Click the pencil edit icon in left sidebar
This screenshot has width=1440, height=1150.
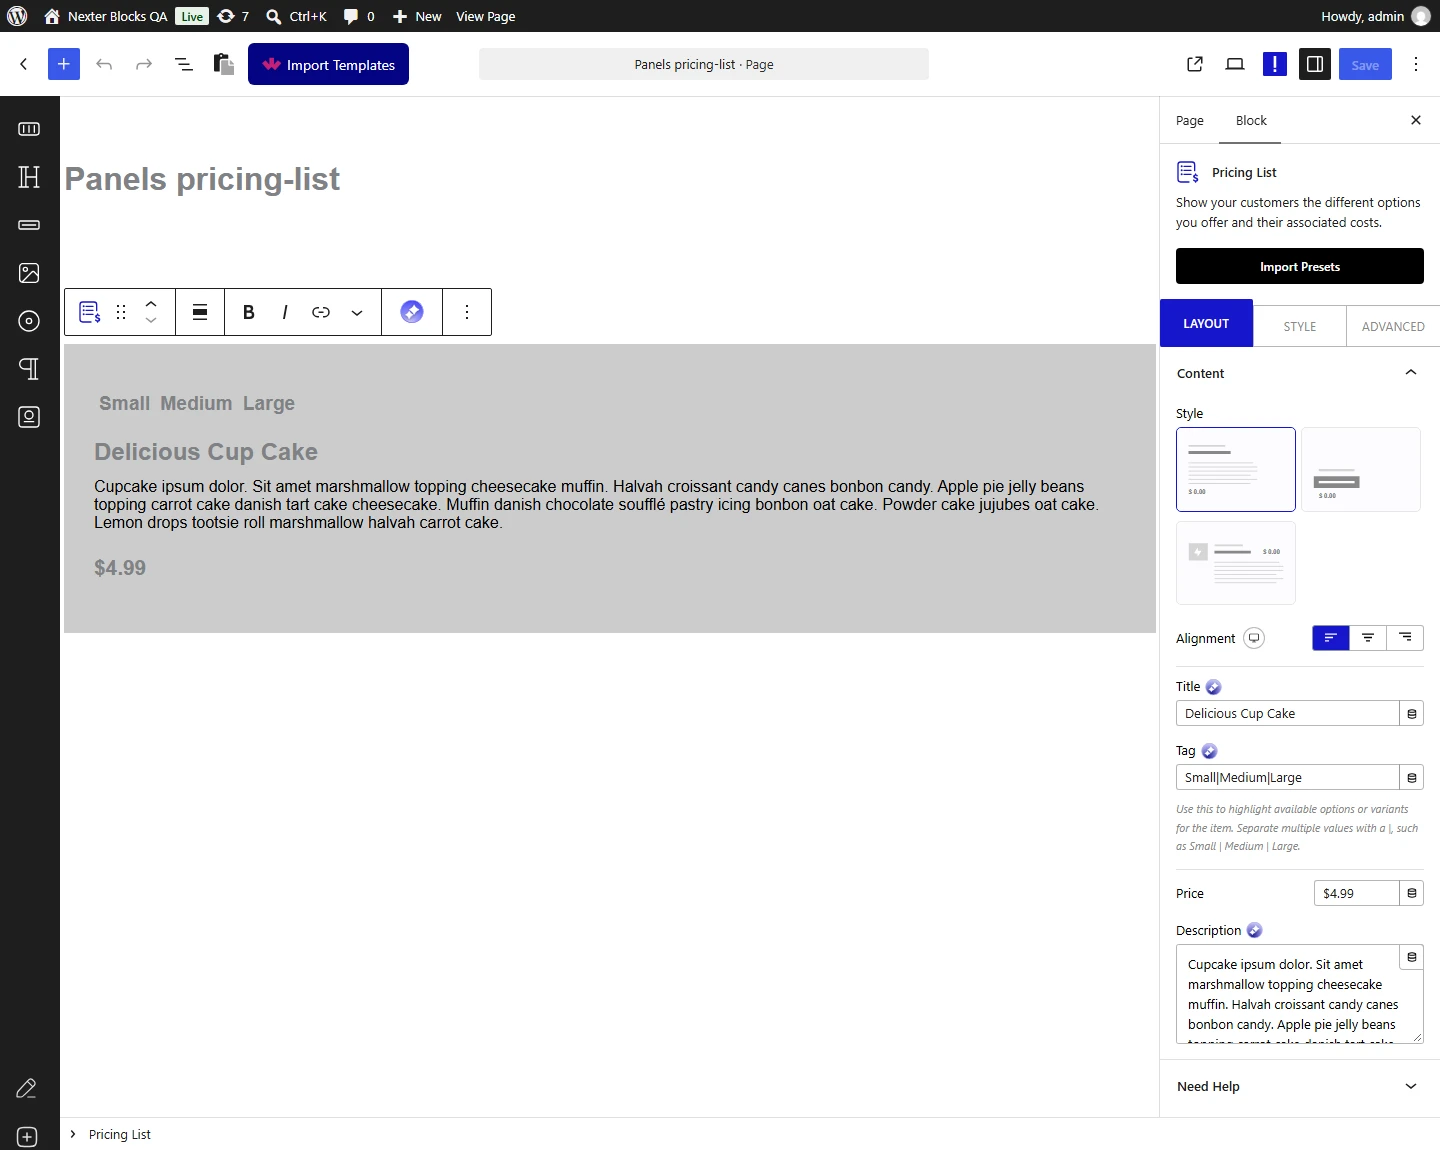(x=27, y=1089)
